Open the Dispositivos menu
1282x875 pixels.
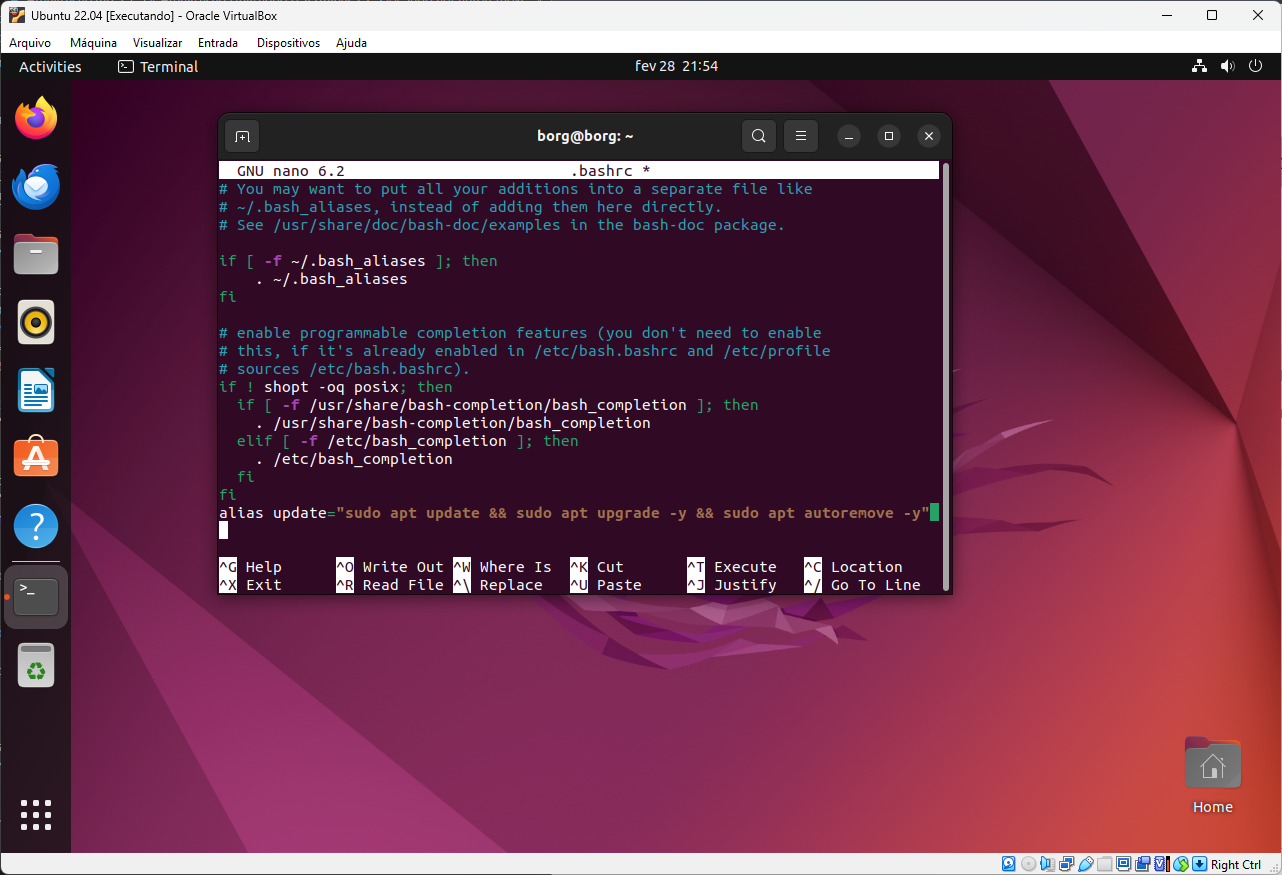pyautogui.click(x=288, y=43)
